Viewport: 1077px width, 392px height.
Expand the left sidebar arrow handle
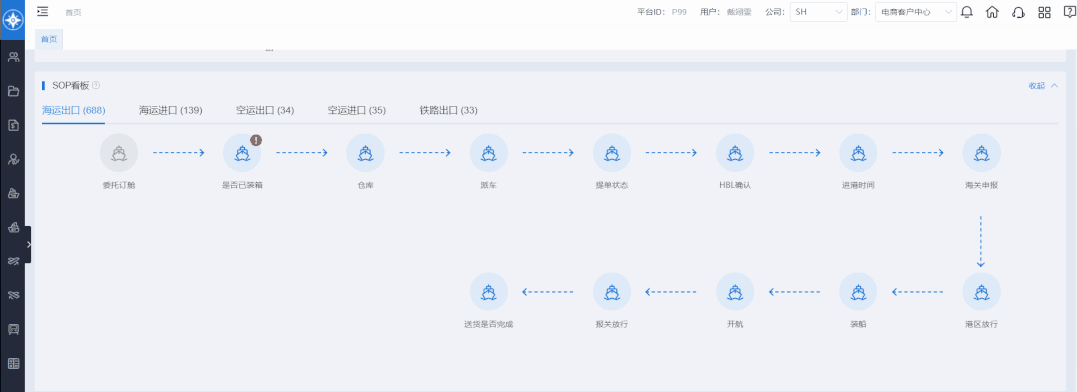click(x=28, y=244)
